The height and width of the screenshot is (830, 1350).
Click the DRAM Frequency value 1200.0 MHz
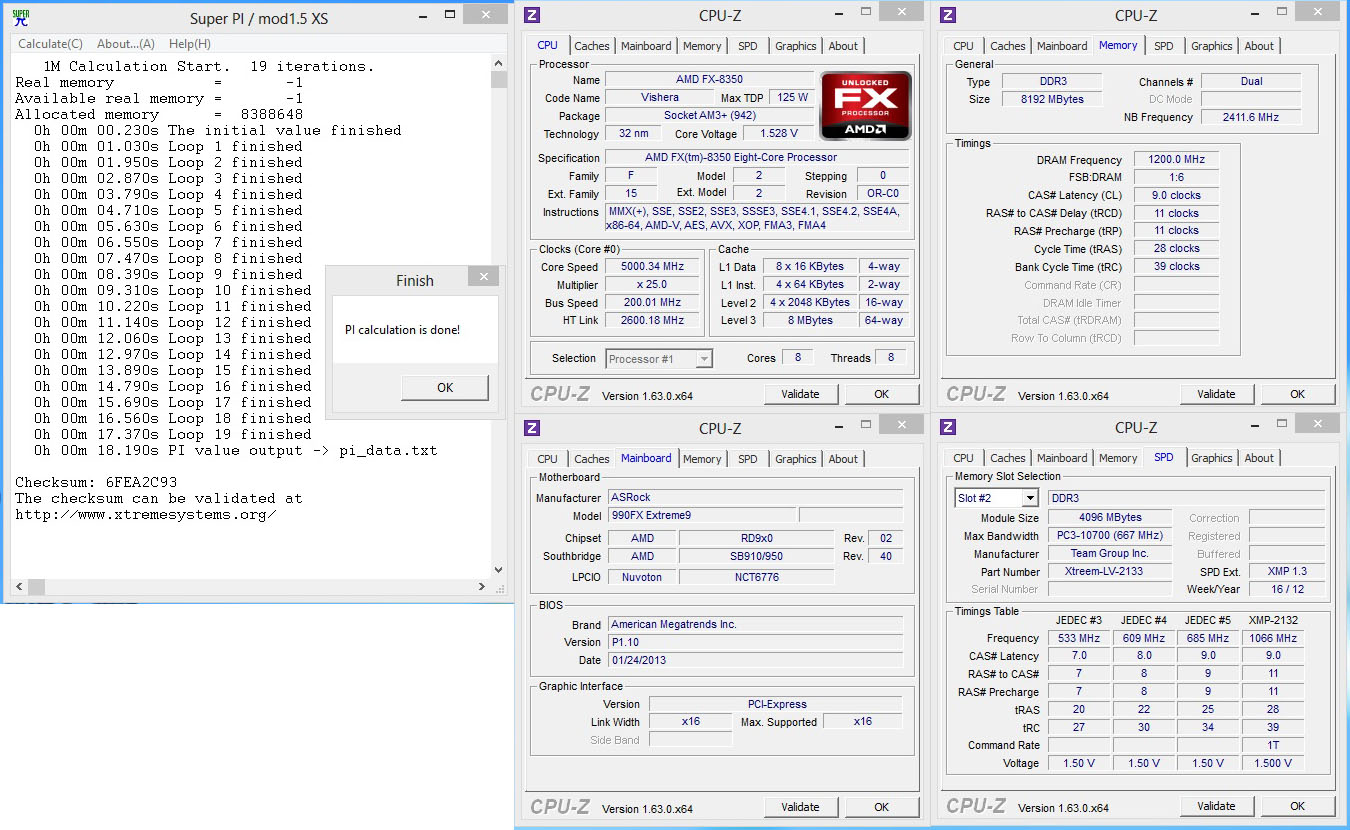pyautogui.click(x=1176, y=160)
